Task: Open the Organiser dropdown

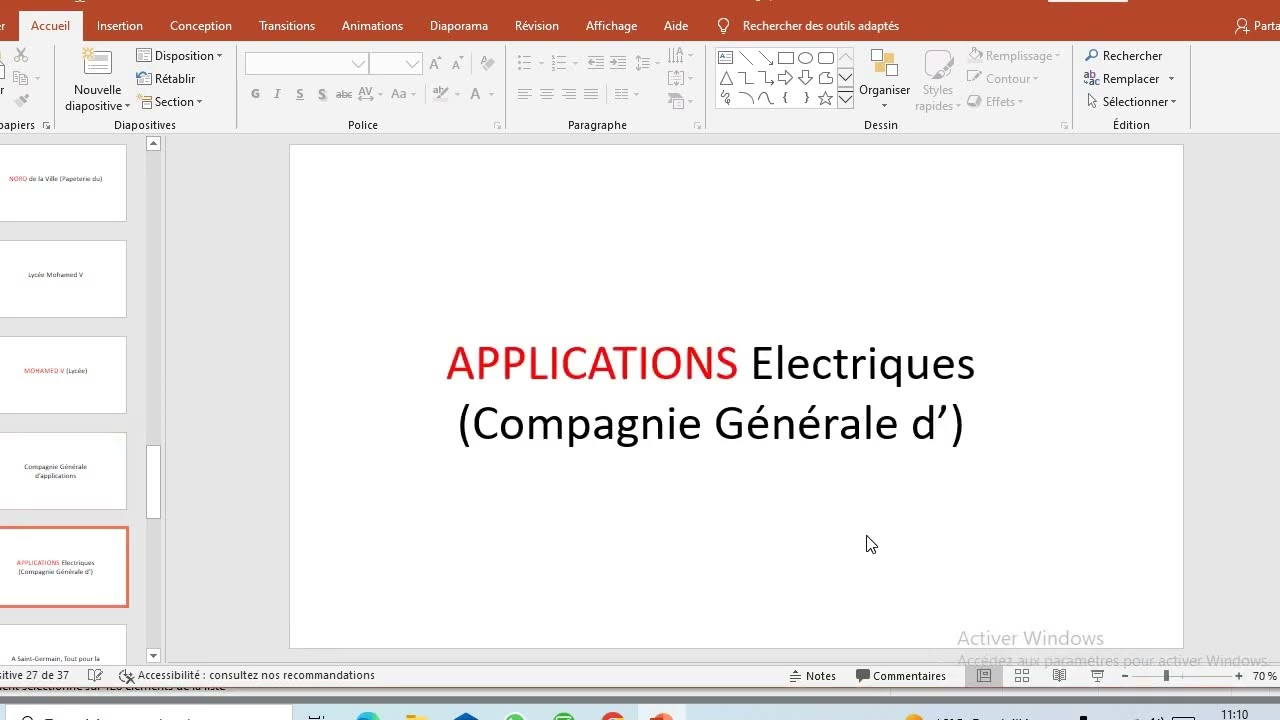Action: pos(884,80)
